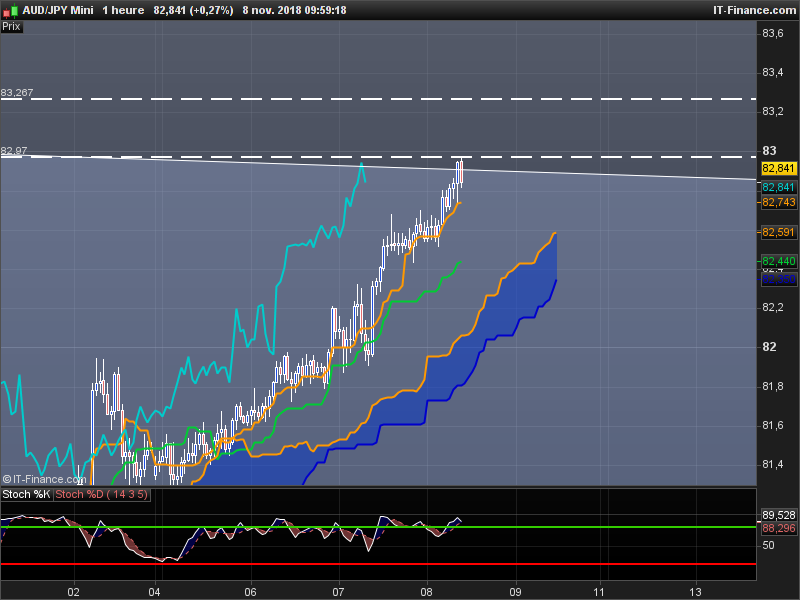The height and width of the screenshot is (600, 800).
Task: Open the IT-Finance.com link at top right
Action: pos(754,10)
